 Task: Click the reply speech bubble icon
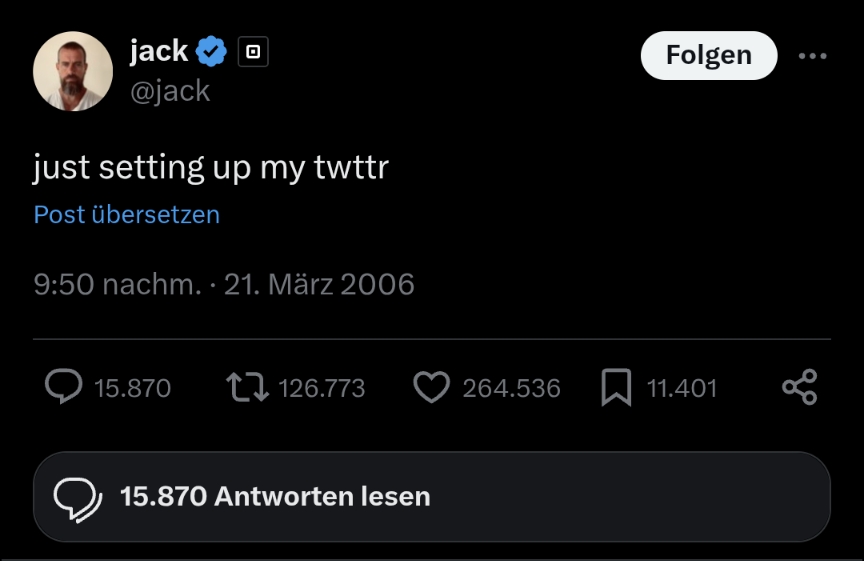(64, 387)
